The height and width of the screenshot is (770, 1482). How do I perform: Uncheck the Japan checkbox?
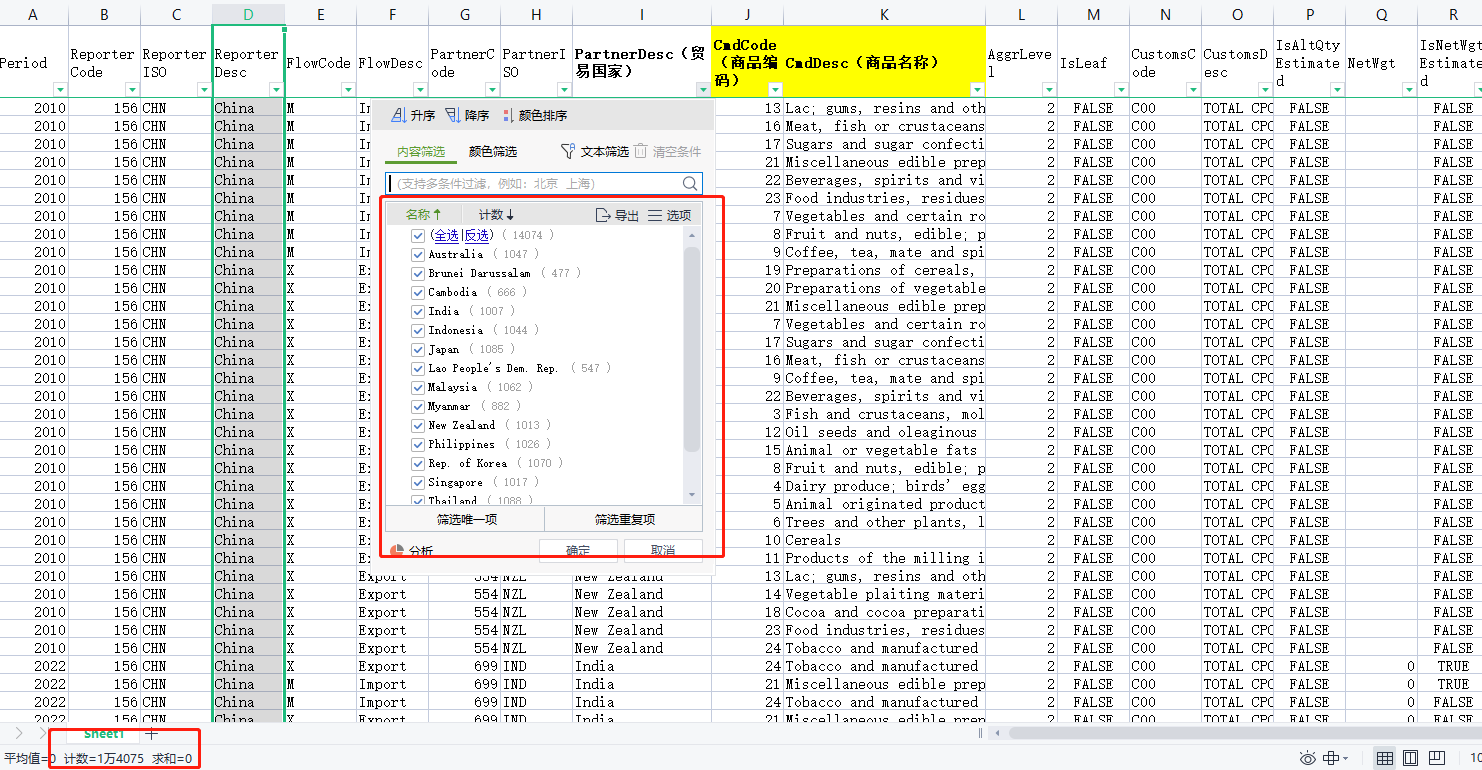[419, 349]
